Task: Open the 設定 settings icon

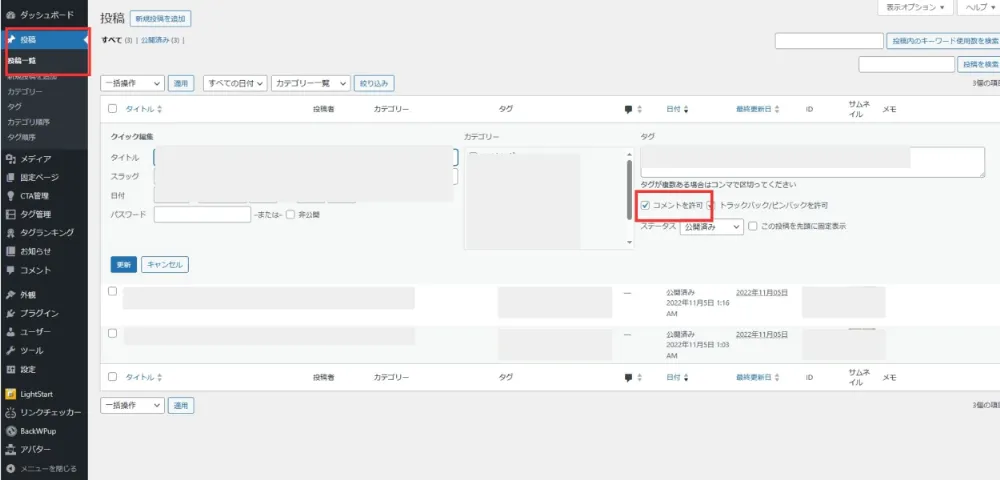Action: (x=10, y=370)
